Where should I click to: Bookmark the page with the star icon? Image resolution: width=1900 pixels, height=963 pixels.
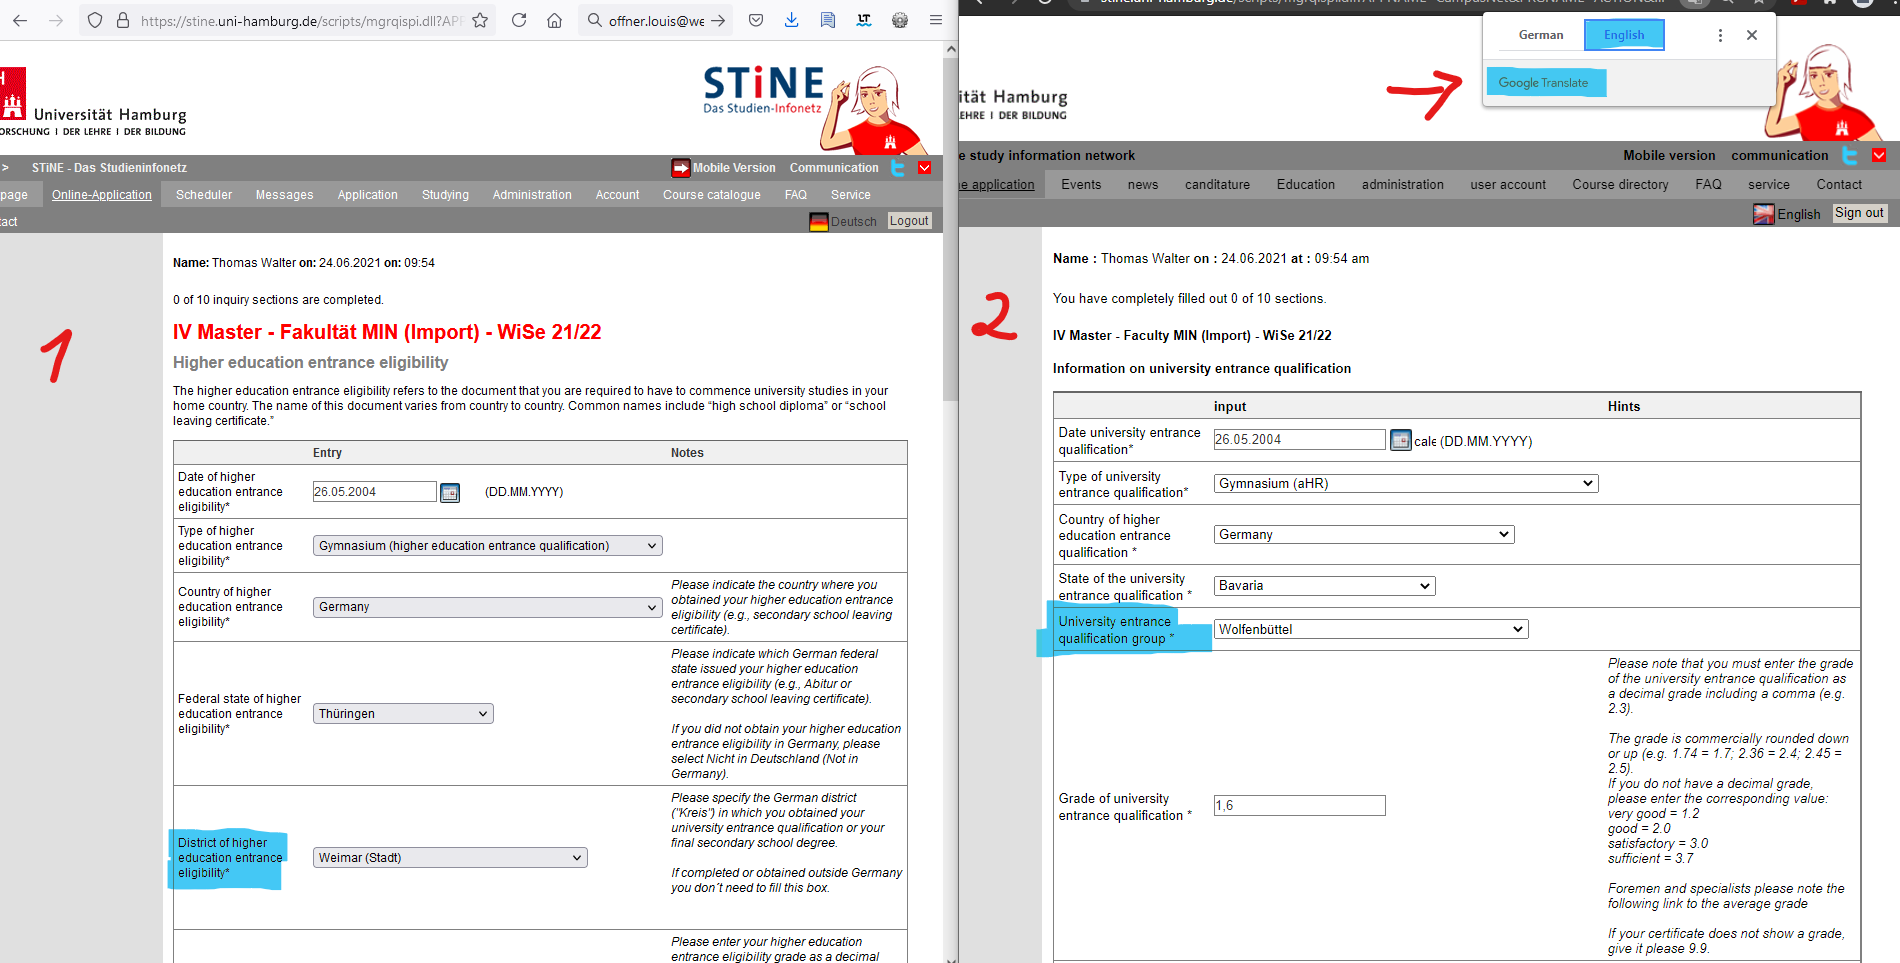click(x=479, y=19)
